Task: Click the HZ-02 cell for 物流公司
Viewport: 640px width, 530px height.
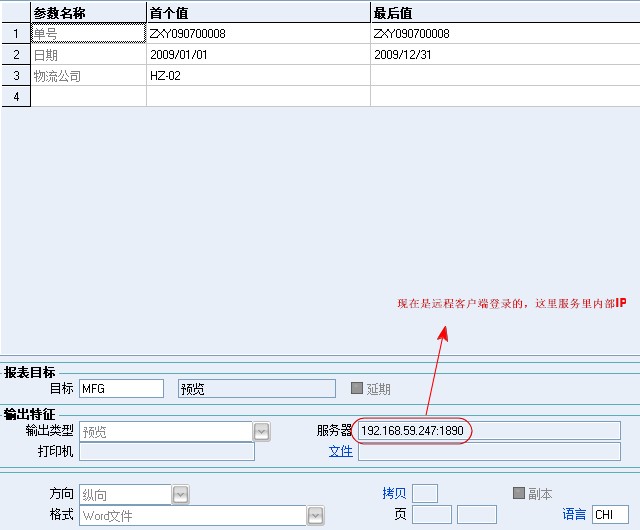Action: click(x=258, y=75)
